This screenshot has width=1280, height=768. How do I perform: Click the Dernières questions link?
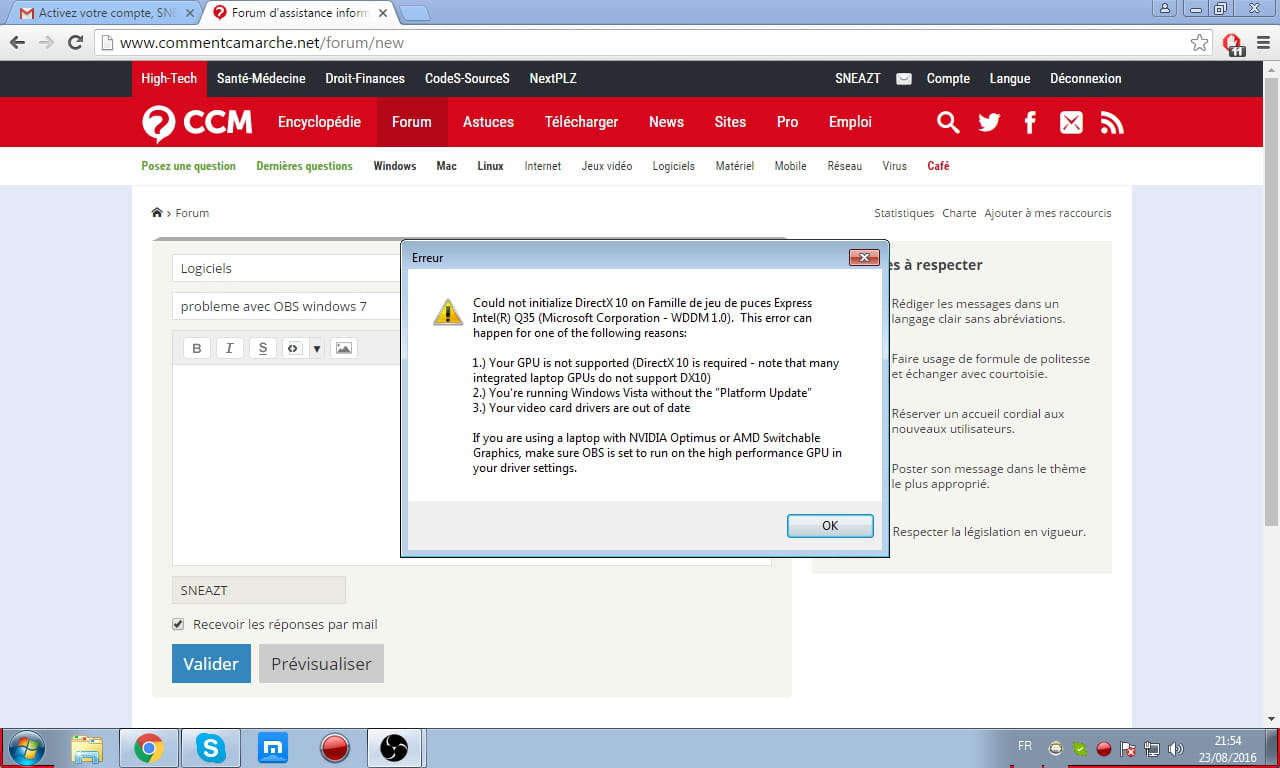point(304,166)
